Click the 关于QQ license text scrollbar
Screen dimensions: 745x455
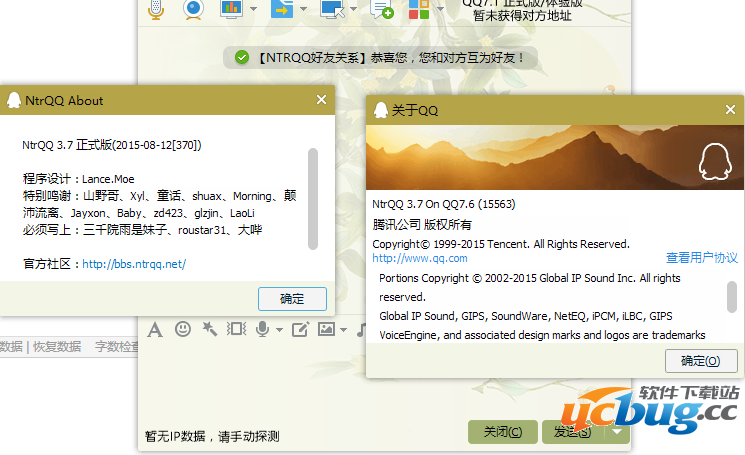pos(731,297)
